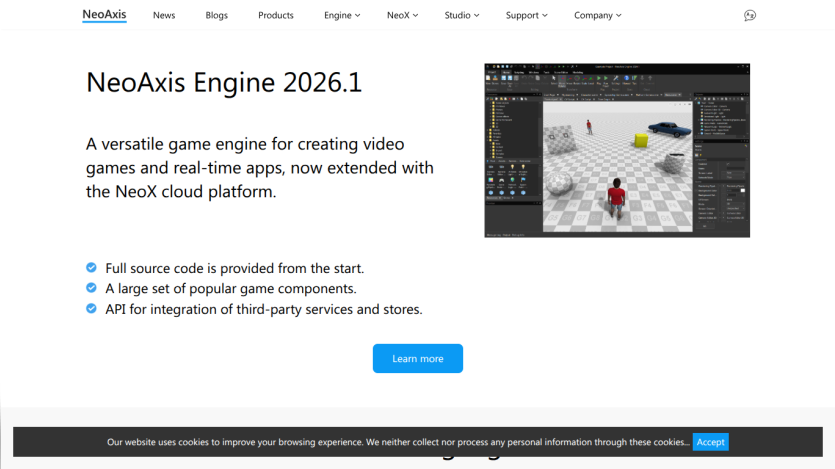Open the Company dropdown menu
Image resolution: width=835 pixels, height=469 pixels.
(x=597, y=15)
